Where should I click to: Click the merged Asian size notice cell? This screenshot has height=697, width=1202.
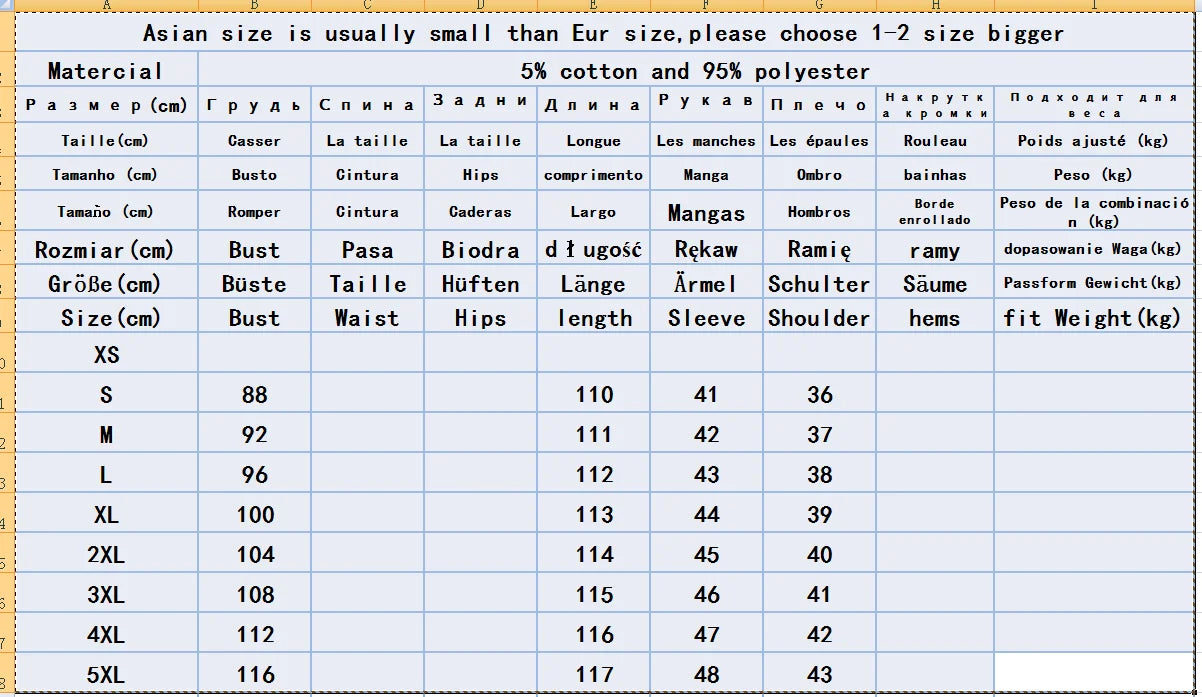click(603, 34)
